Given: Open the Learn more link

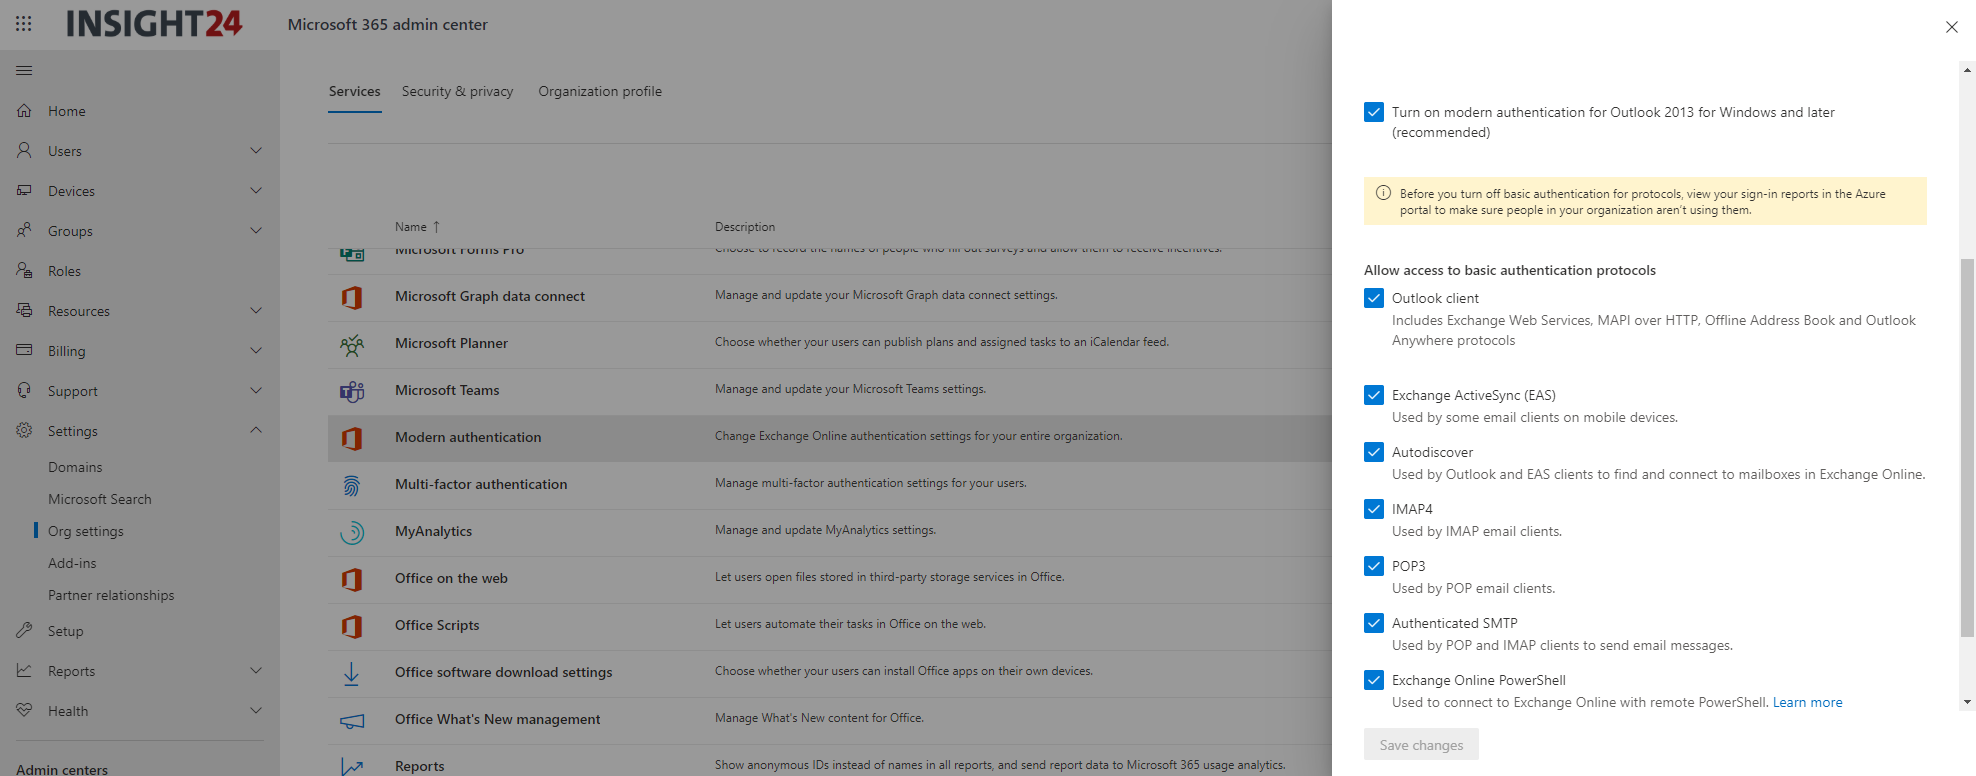Looking at the screenshot, I should point(1807,702).
